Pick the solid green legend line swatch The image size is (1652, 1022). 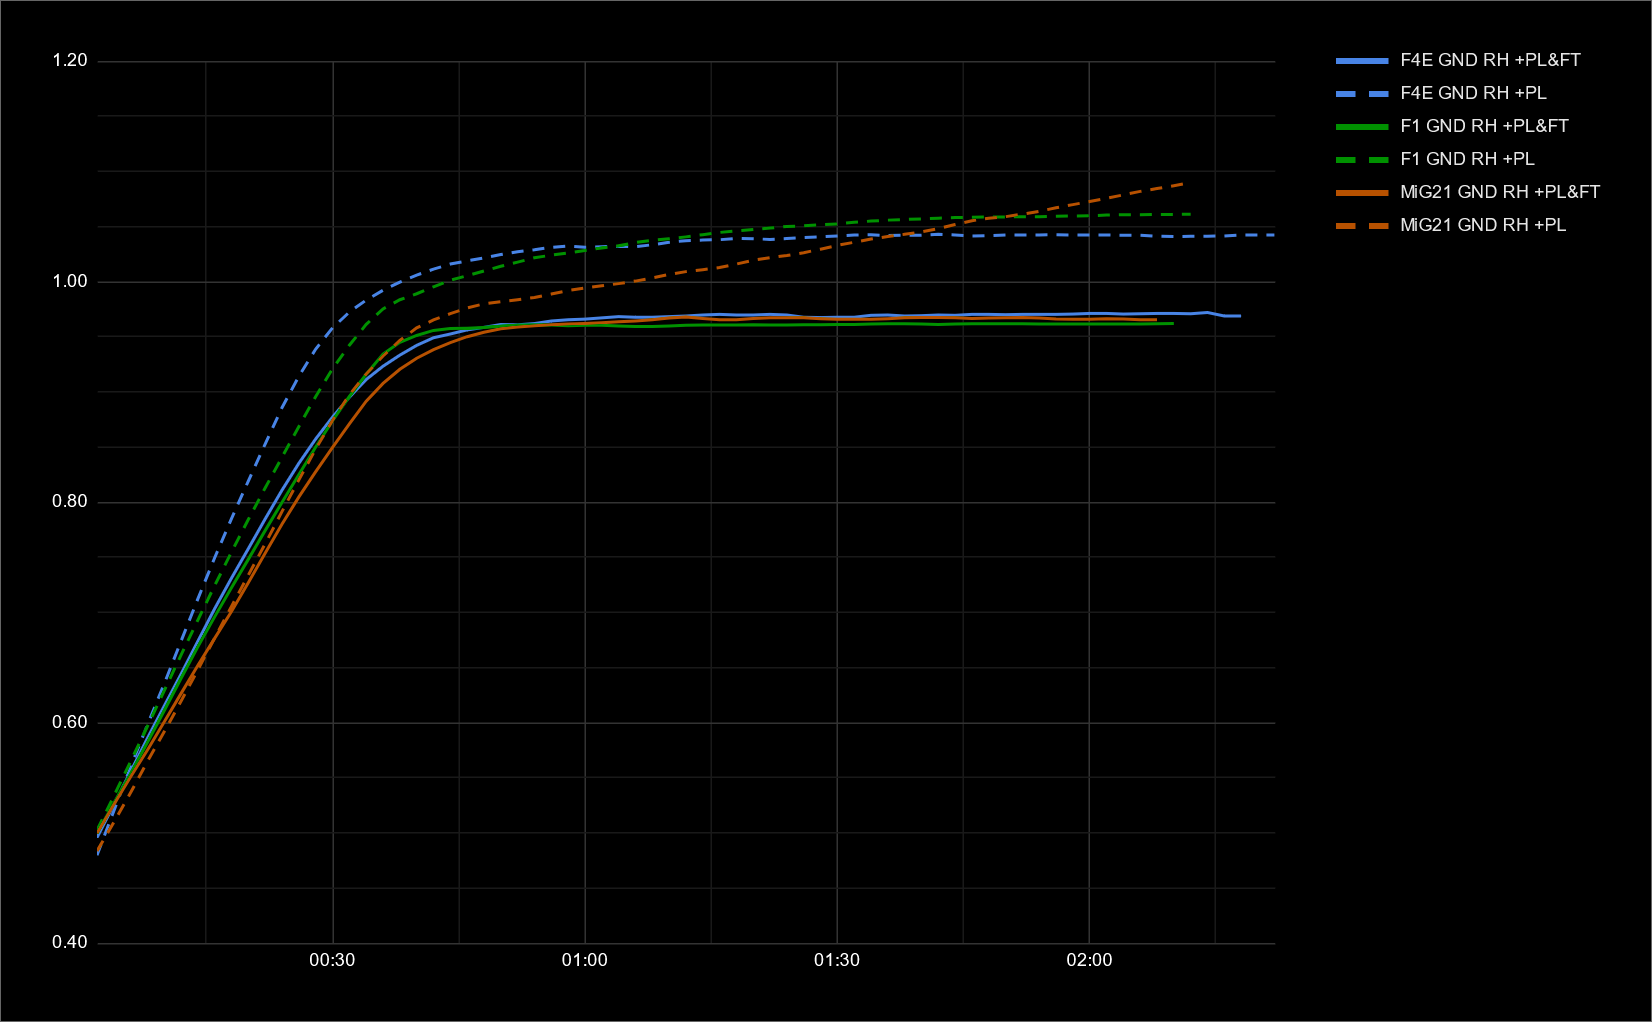(x=1362, y=127)
